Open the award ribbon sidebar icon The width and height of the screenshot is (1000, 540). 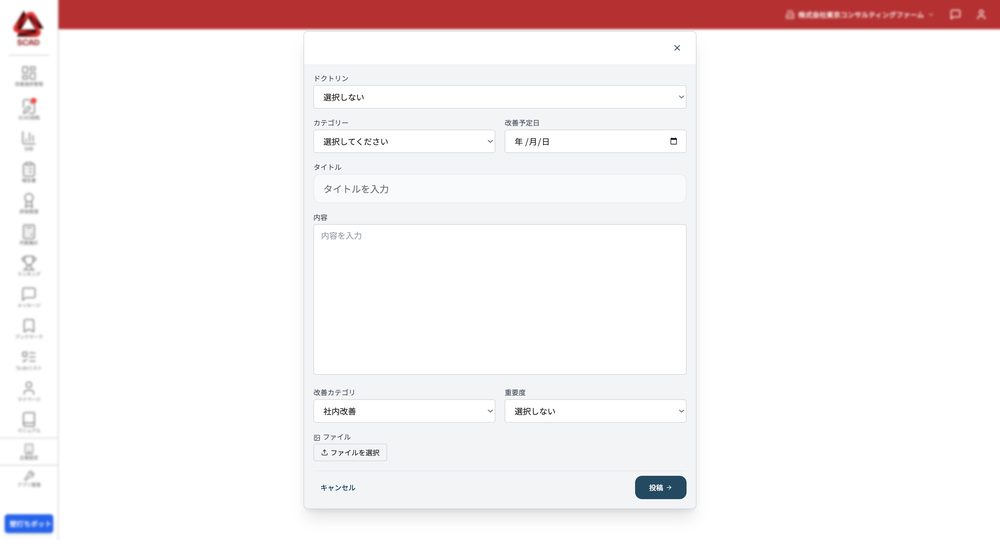29,203
